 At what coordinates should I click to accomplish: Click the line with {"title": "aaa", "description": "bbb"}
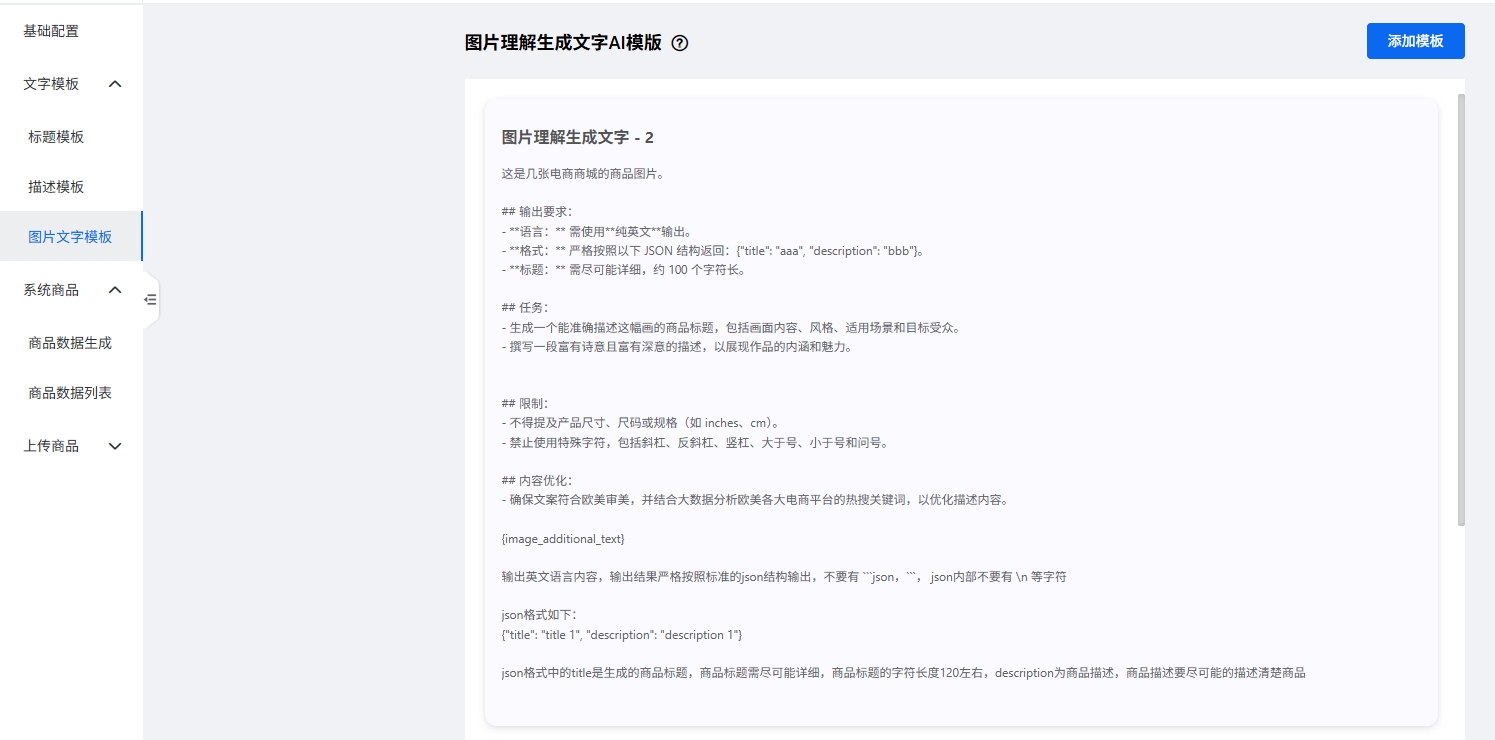tap(714, 251)
